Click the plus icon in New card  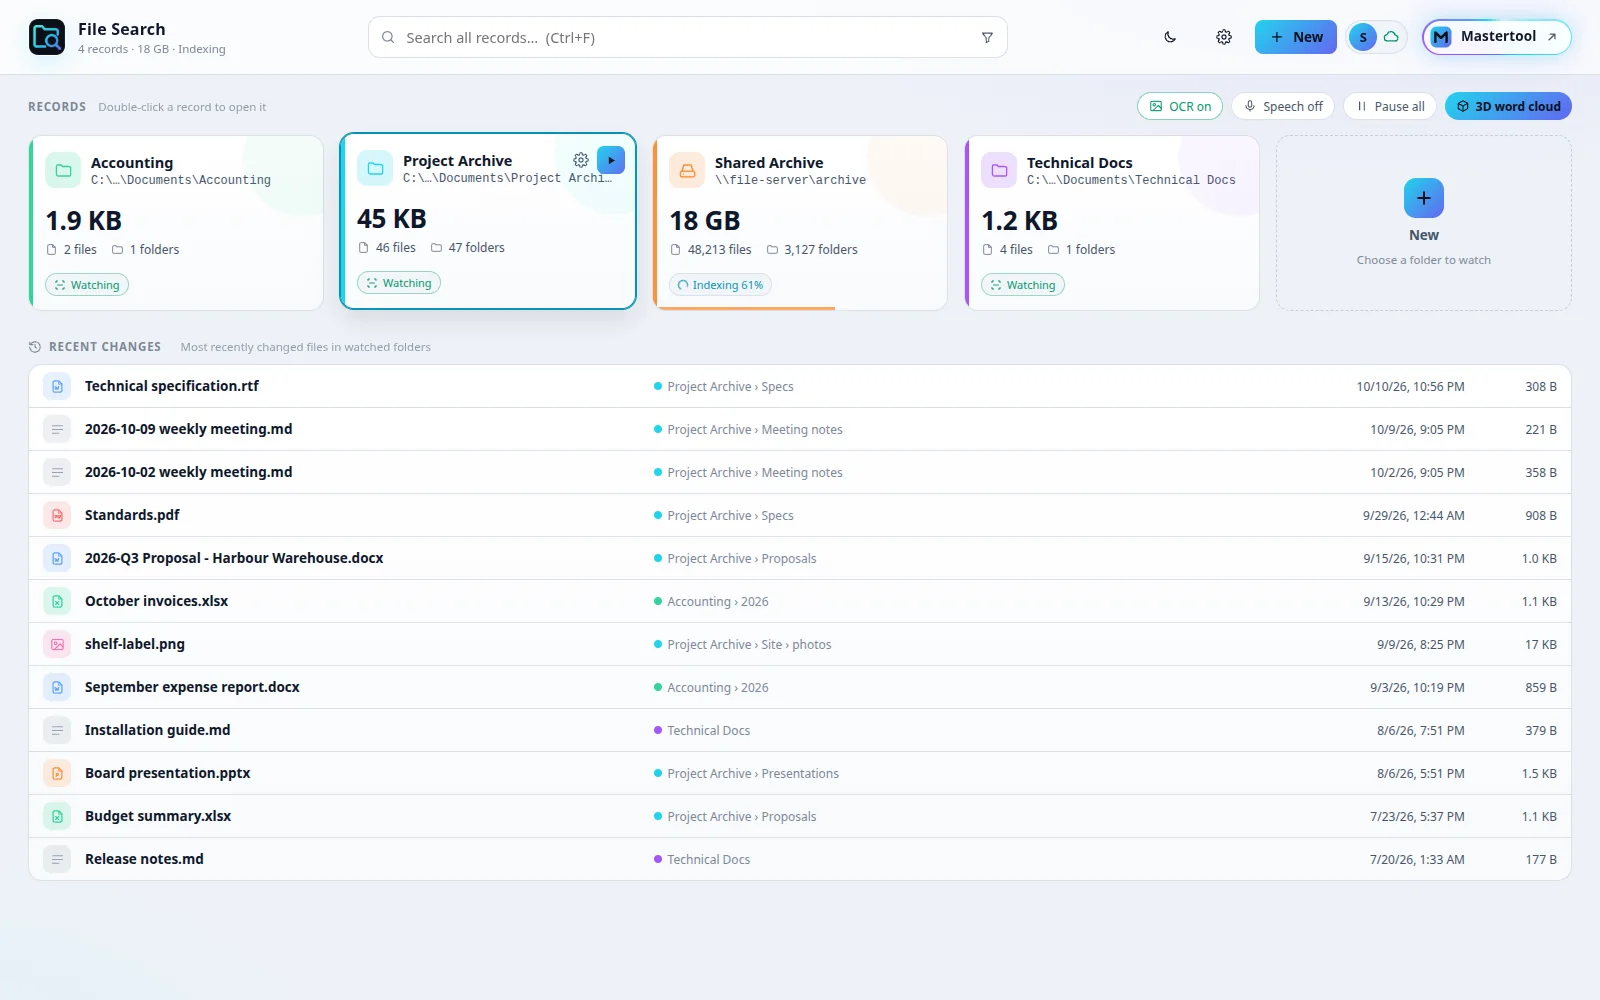1424,198
